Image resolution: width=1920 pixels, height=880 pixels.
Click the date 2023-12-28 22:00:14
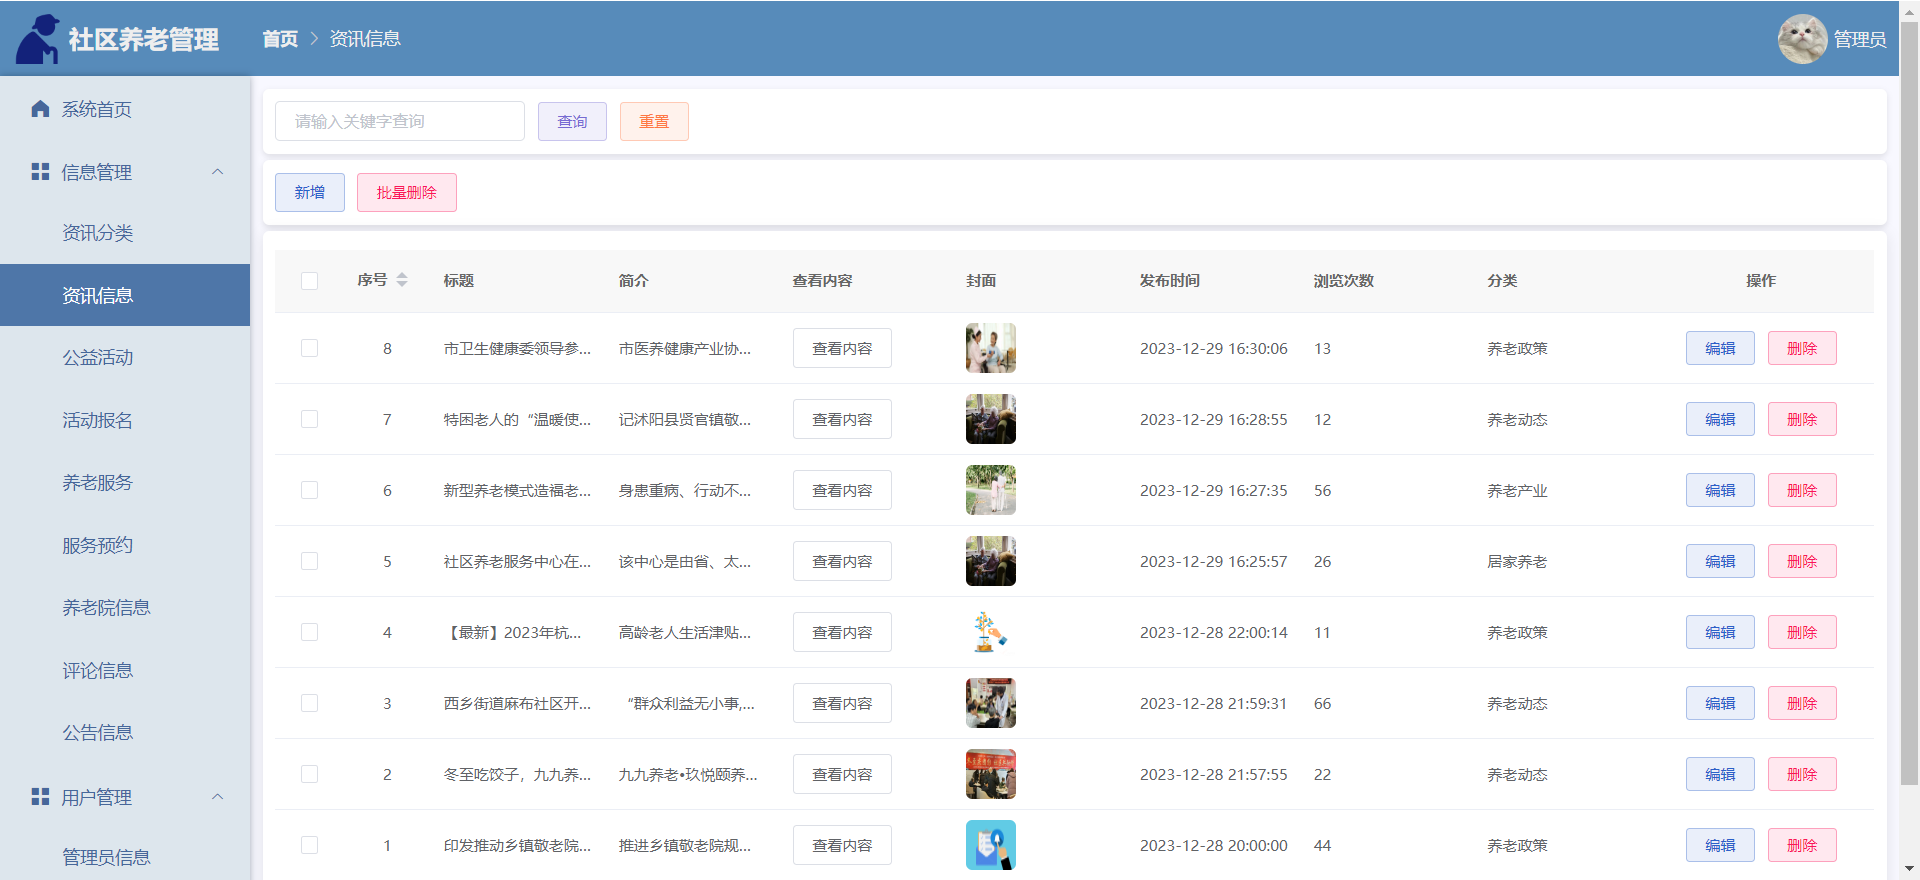point(1213,632)
